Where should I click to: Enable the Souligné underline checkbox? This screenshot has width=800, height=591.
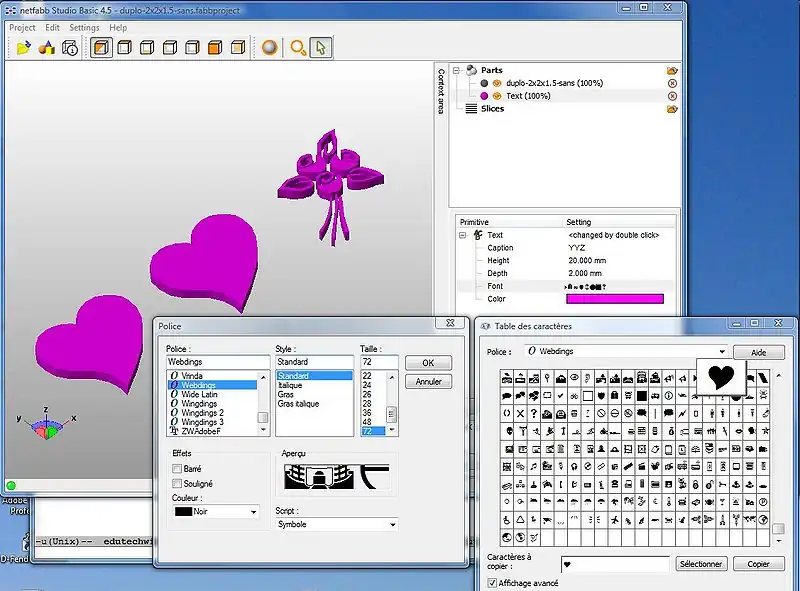click(177, 483)
